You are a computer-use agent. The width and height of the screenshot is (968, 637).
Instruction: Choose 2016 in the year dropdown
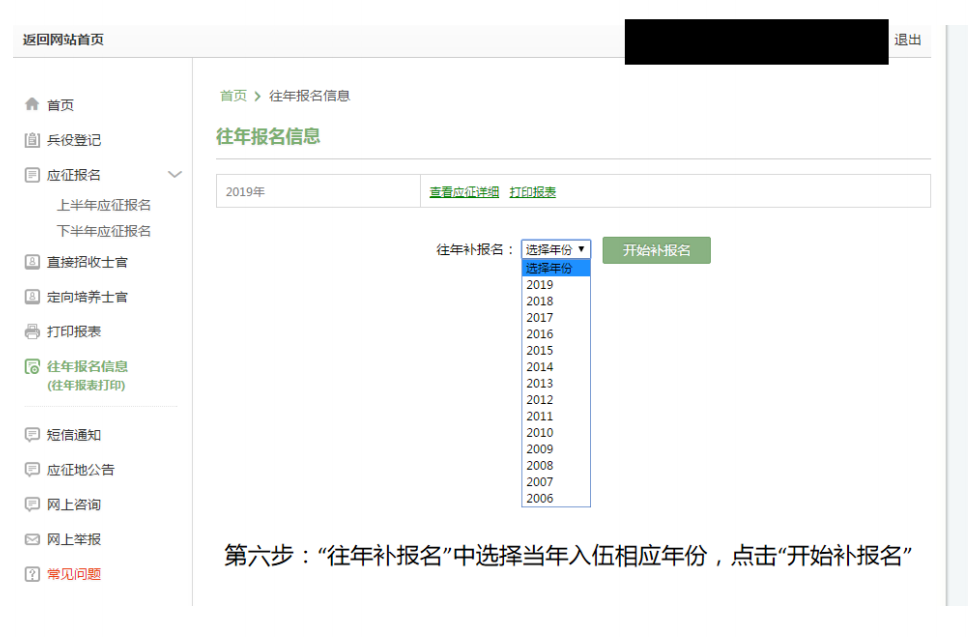(x=556, y=334)
